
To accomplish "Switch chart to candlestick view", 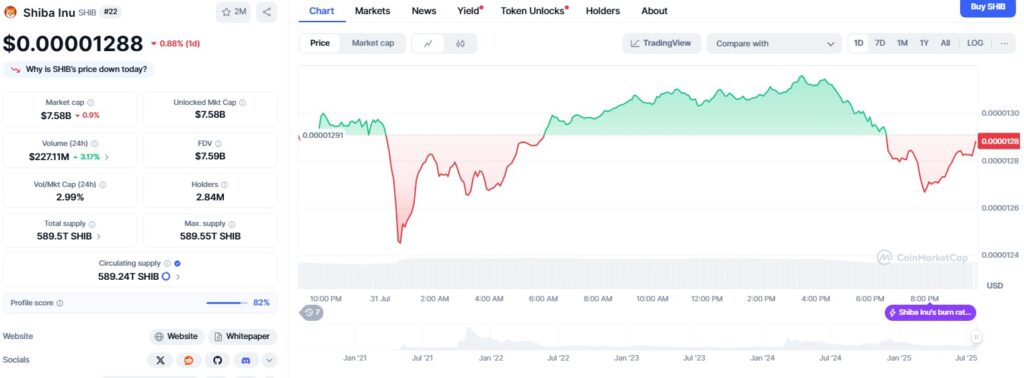I will point(460,44).
